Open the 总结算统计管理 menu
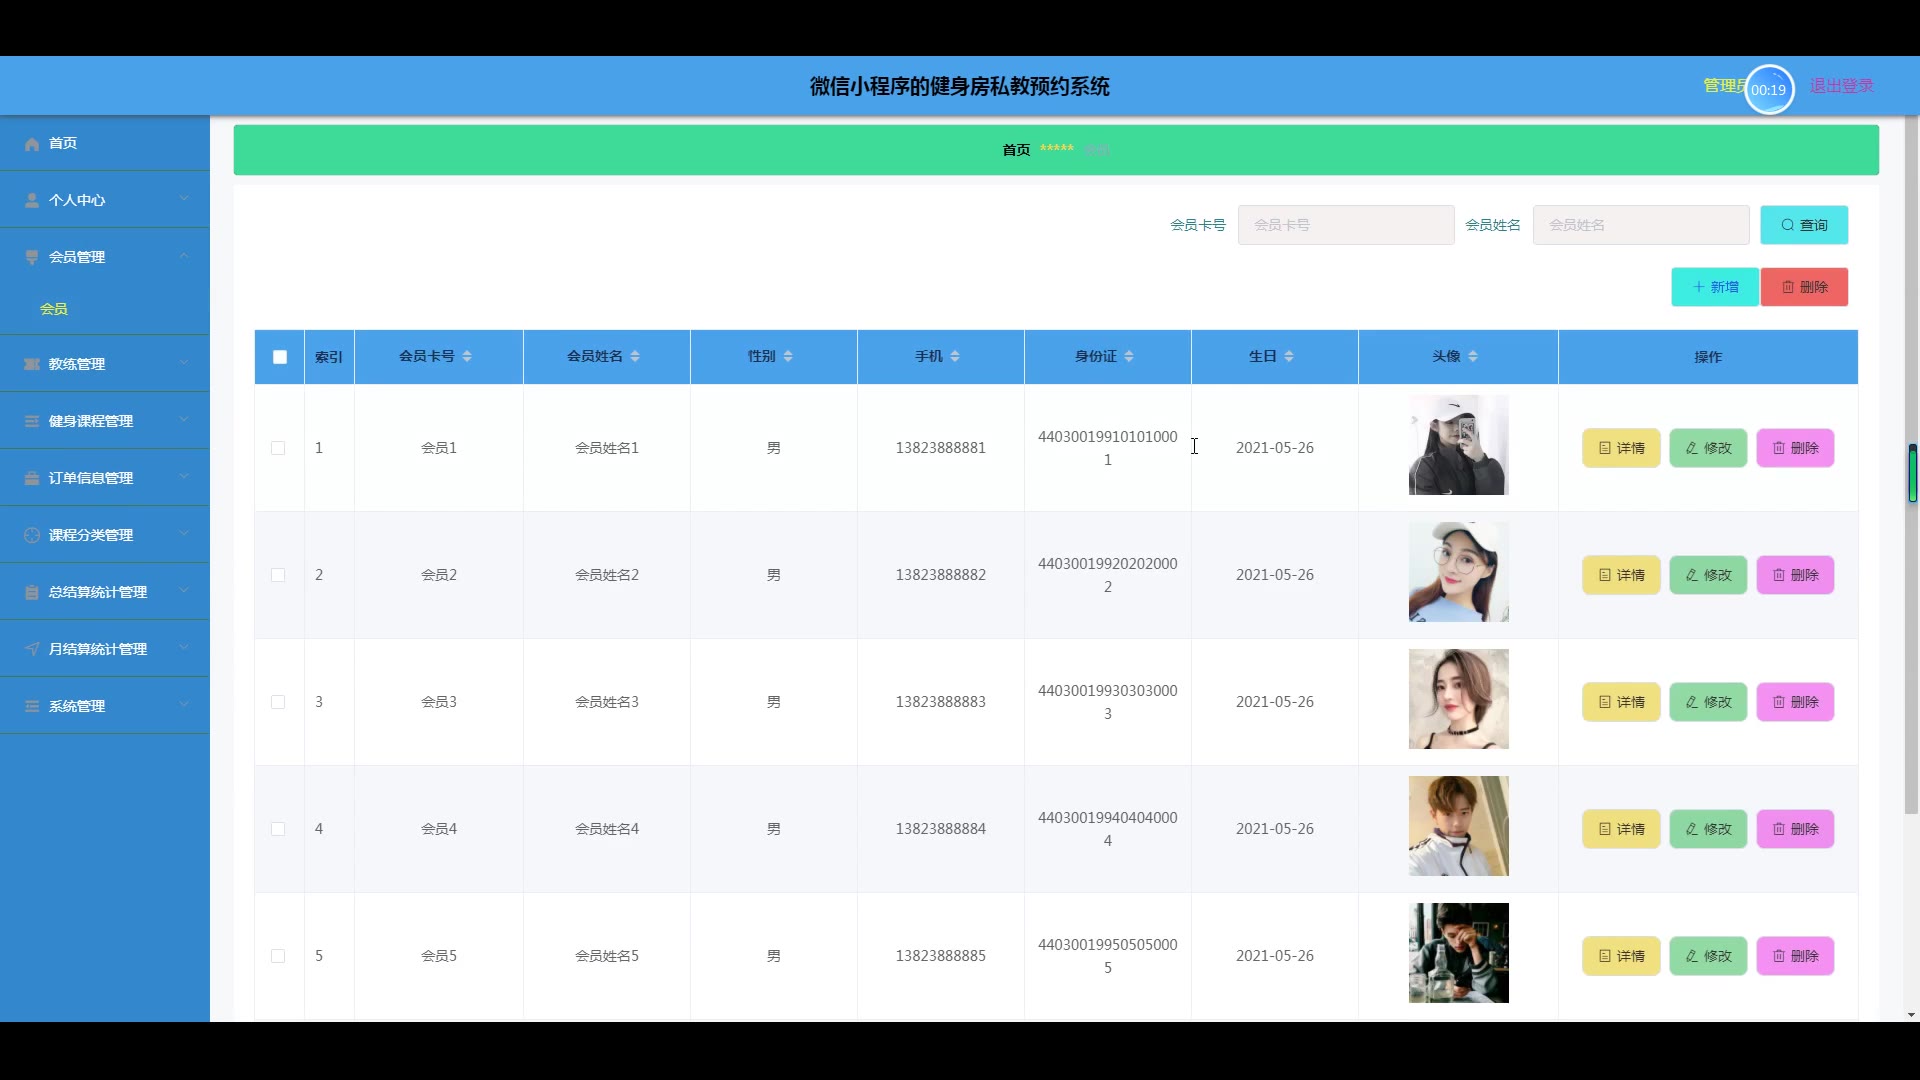1920x1080 pixels. [98, 593]
